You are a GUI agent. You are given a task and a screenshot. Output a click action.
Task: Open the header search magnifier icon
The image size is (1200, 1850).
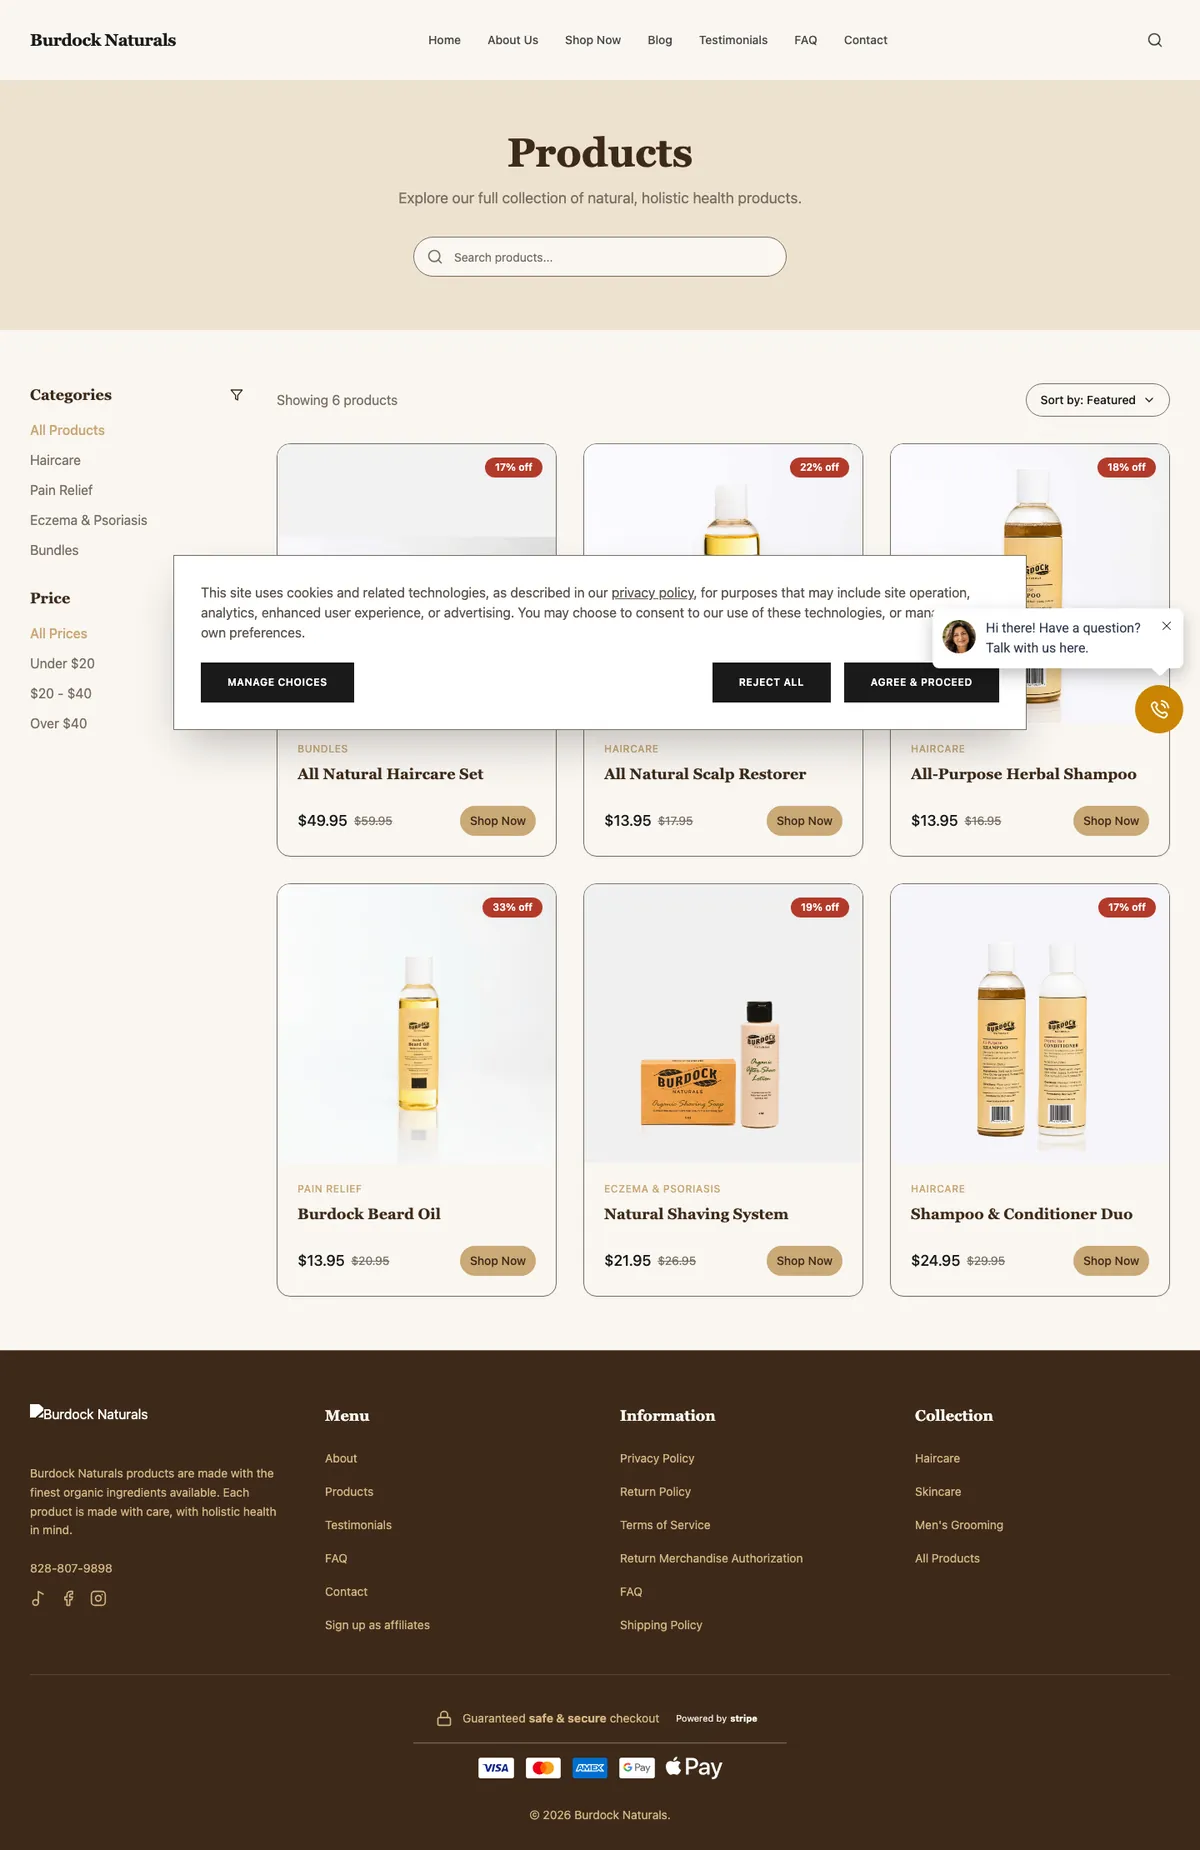coord(1155,40)
